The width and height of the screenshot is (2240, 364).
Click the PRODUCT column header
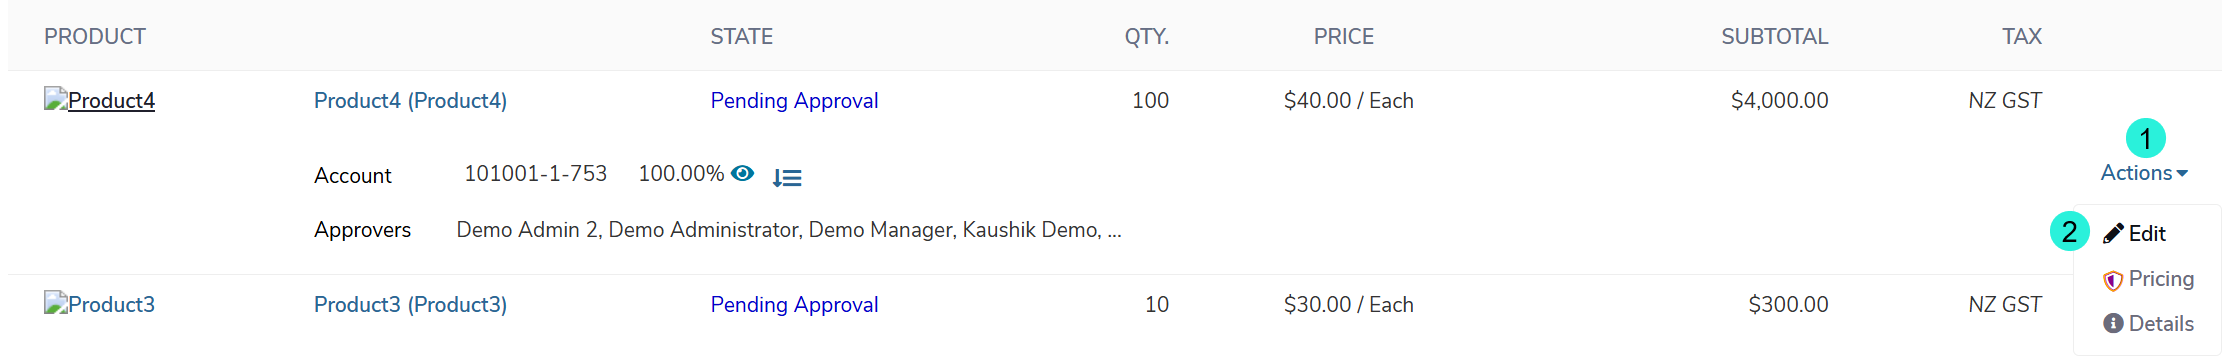(95, 37)
